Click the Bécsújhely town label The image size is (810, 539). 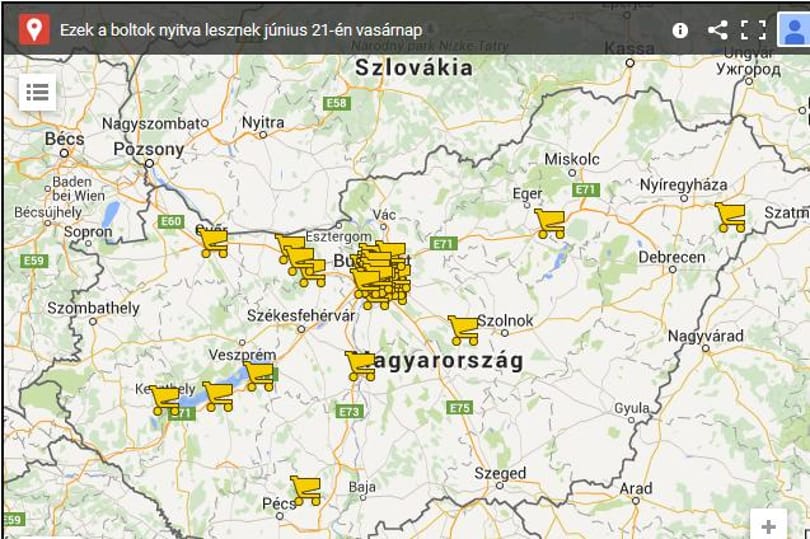coord(48,212)
